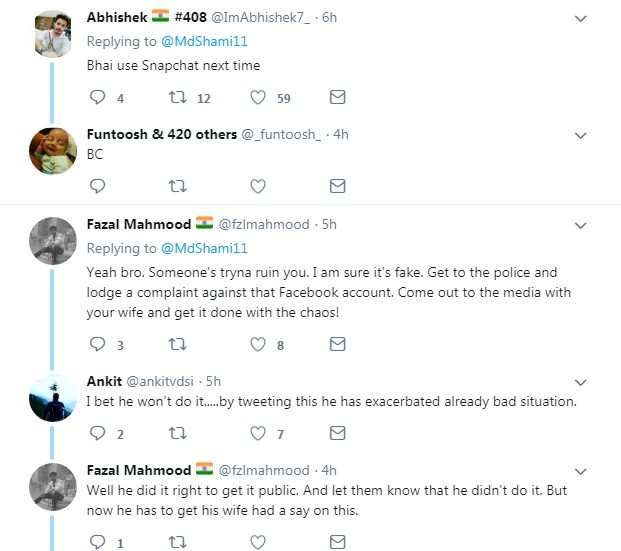Send Abhishek's tweet via direct message
This screenshot has width=621, height=551.
[x=338, y=98]
